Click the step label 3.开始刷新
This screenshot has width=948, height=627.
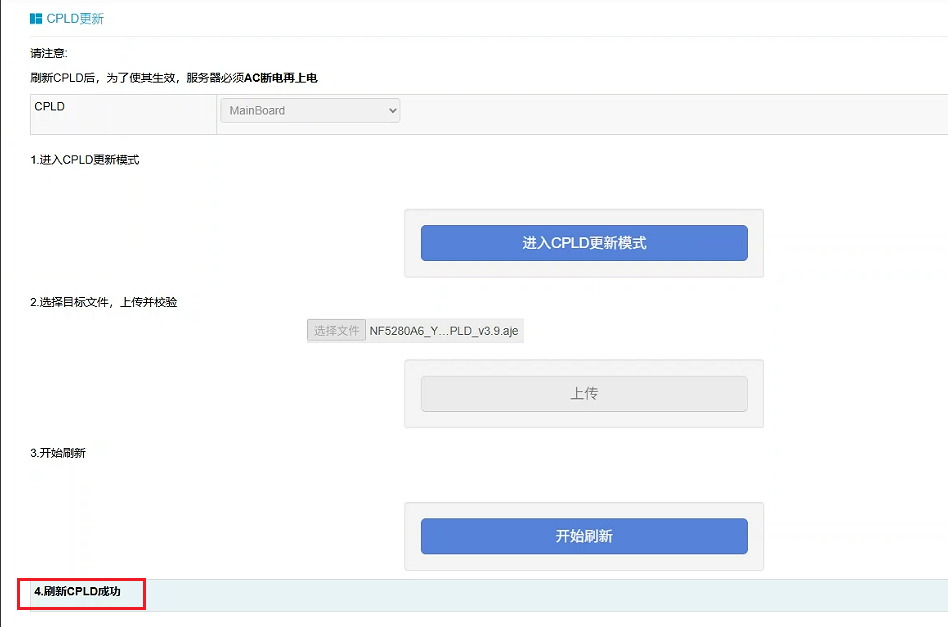(x=58, y=453)
